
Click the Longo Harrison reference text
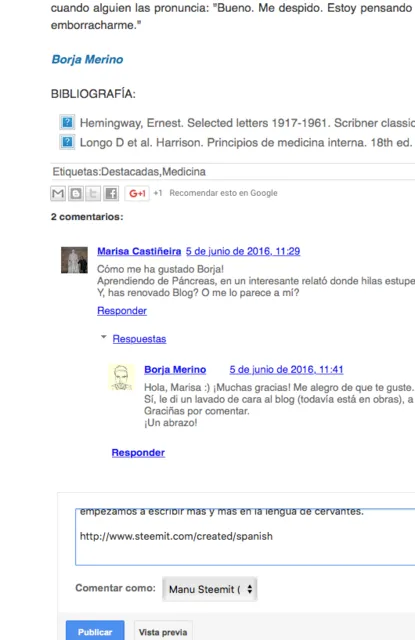click(246, 143)
